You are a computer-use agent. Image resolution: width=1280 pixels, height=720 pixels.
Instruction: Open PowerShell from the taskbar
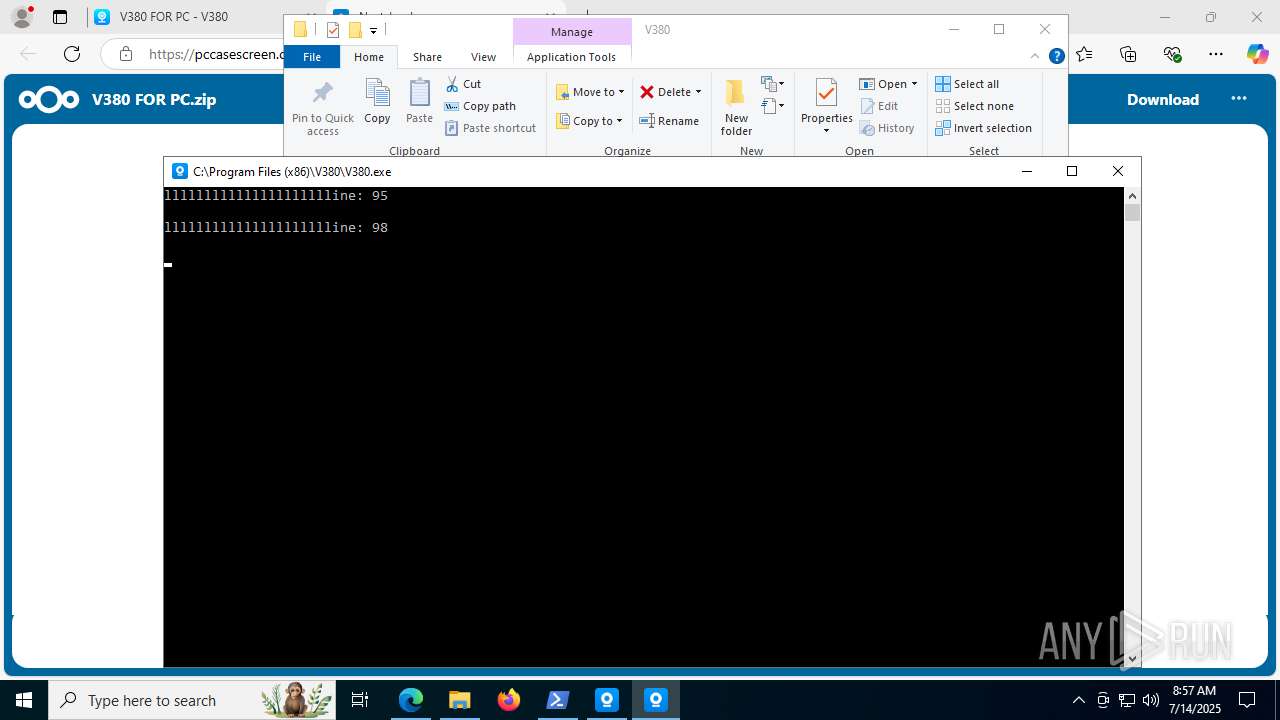coord(558,700)
